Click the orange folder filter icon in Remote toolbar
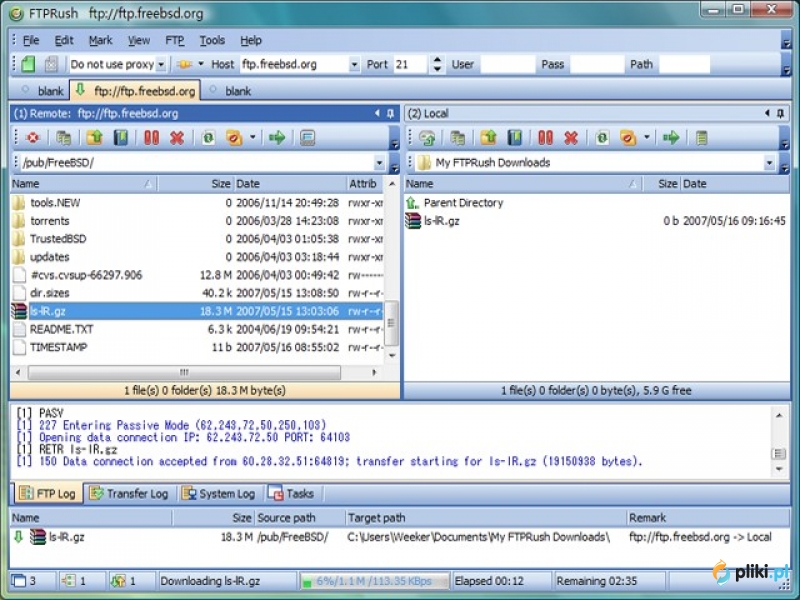This screenshot has width=800, height=600. tap(234, 138)
